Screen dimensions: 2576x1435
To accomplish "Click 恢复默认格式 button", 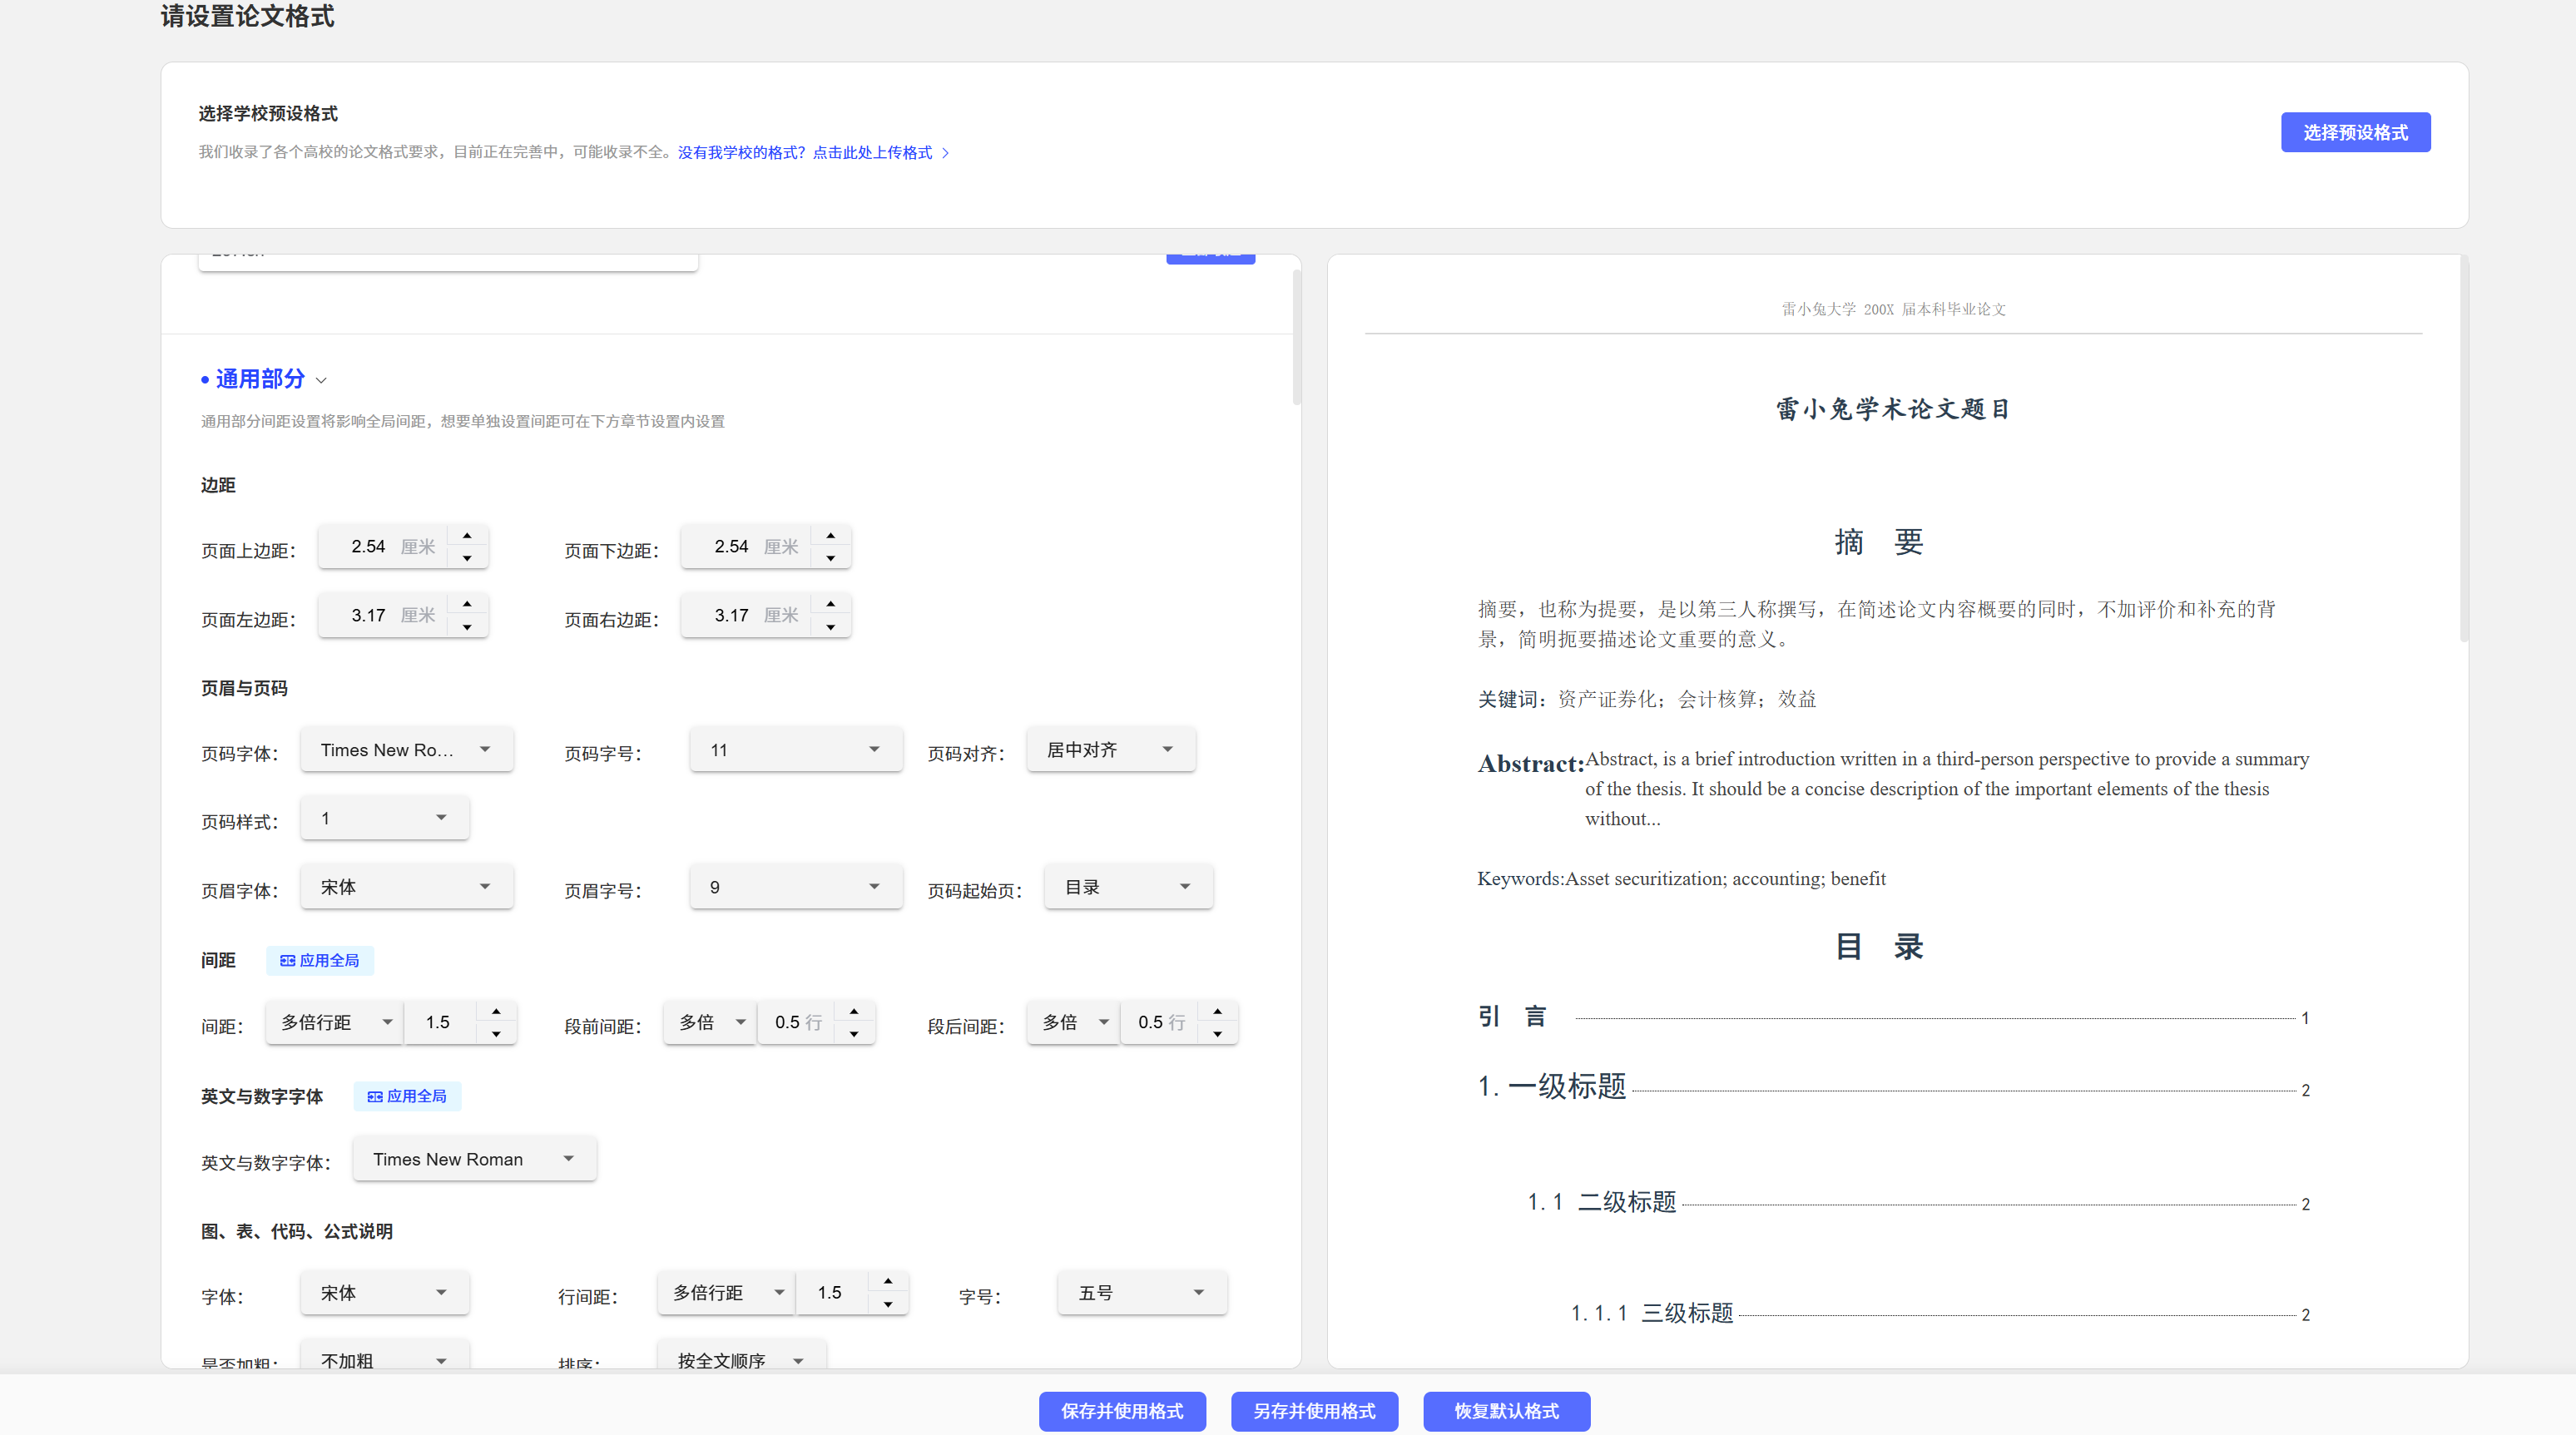I will [x=1505, y=1410].
